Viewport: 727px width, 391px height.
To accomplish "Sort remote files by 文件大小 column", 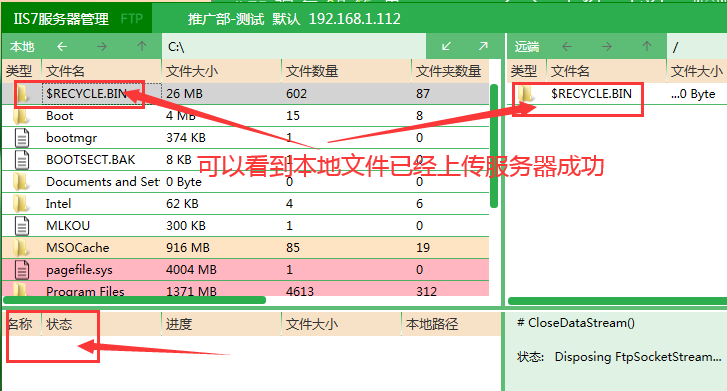I will coord(697,71).
